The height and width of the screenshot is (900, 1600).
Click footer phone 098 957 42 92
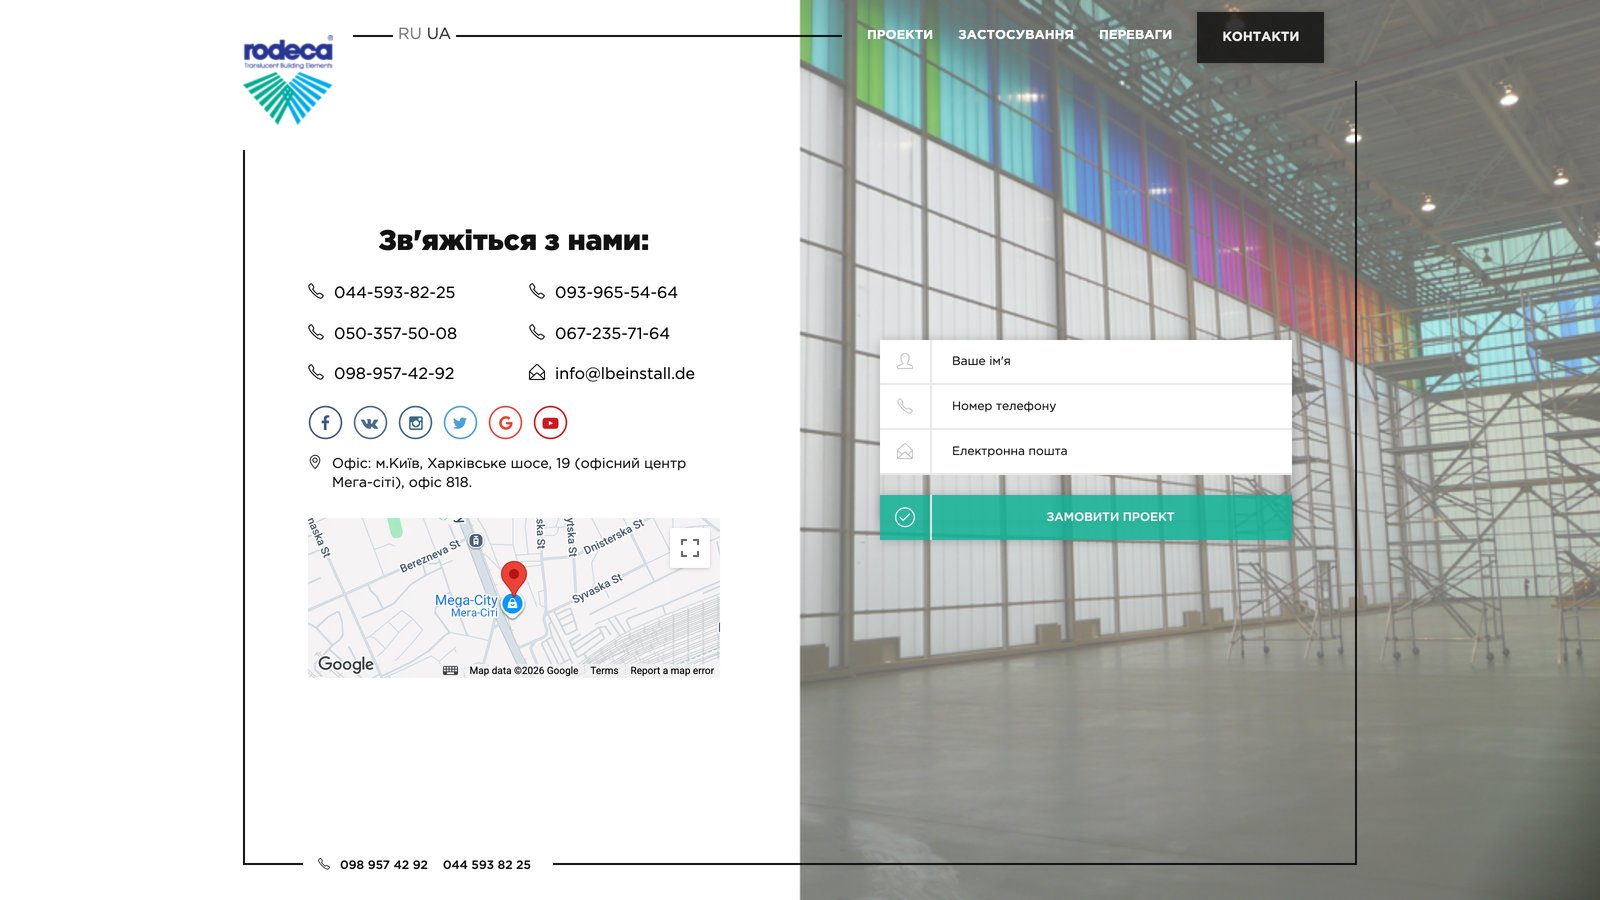(x=384, y=865)
